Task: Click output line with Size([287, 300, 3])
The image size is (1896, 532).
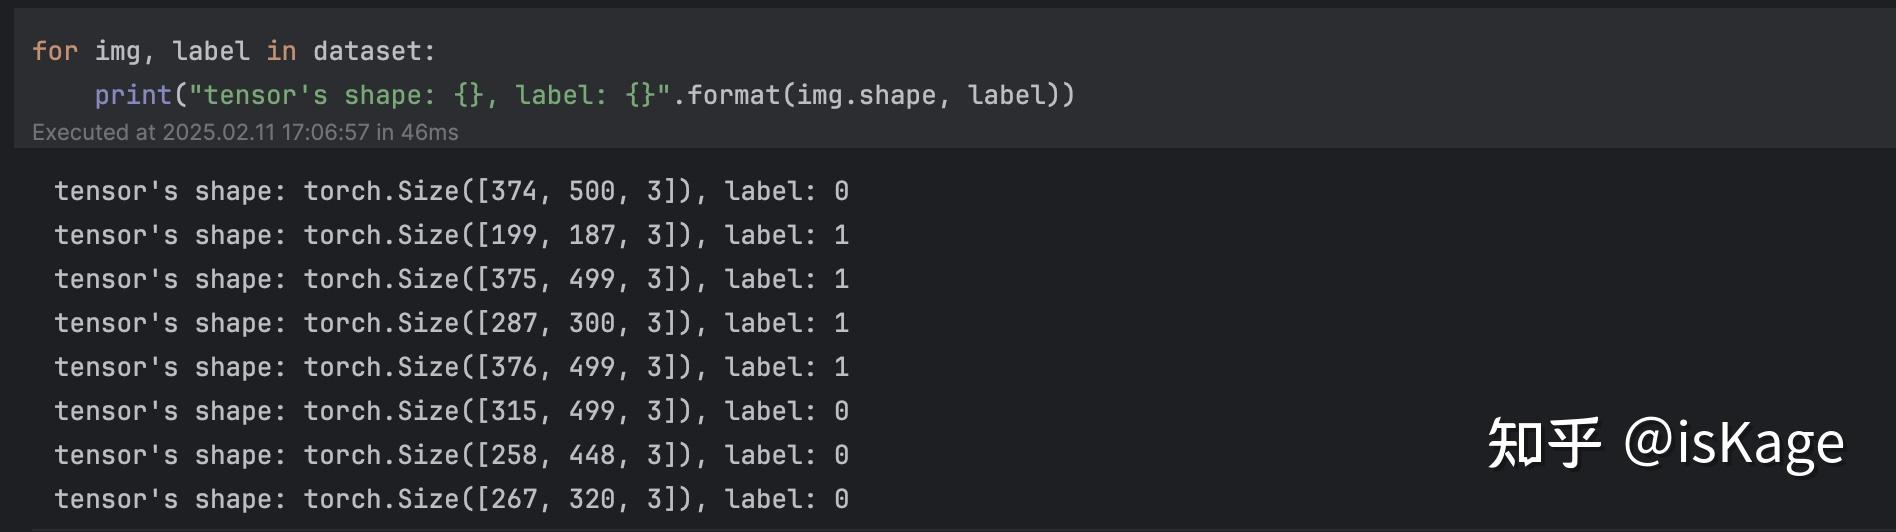Action: [x=451, y=323]
